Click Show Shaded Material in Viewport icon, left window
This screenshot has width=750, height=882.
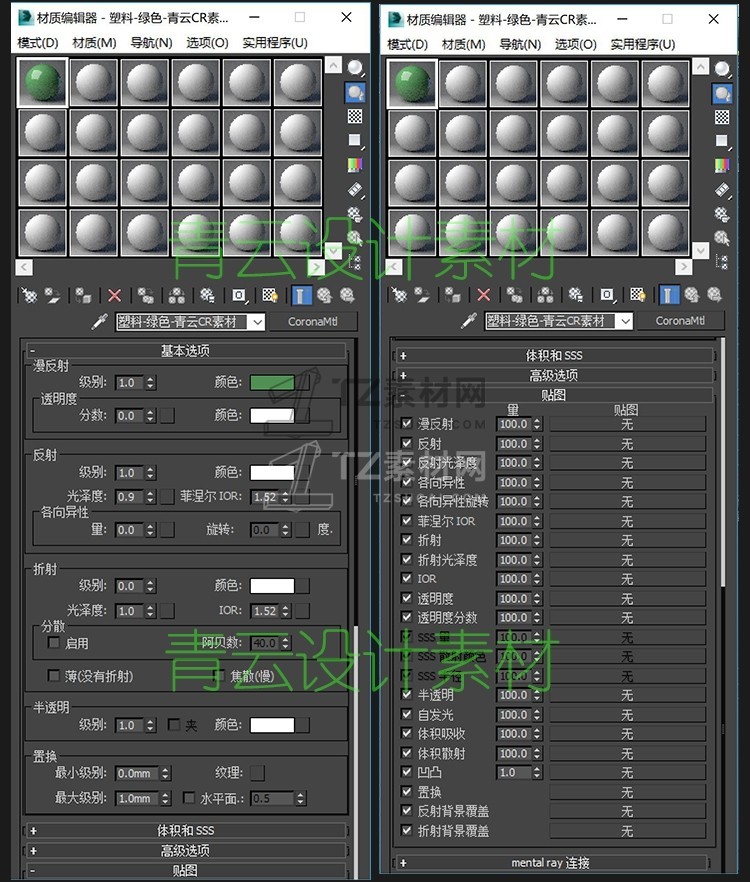[270, 295]
